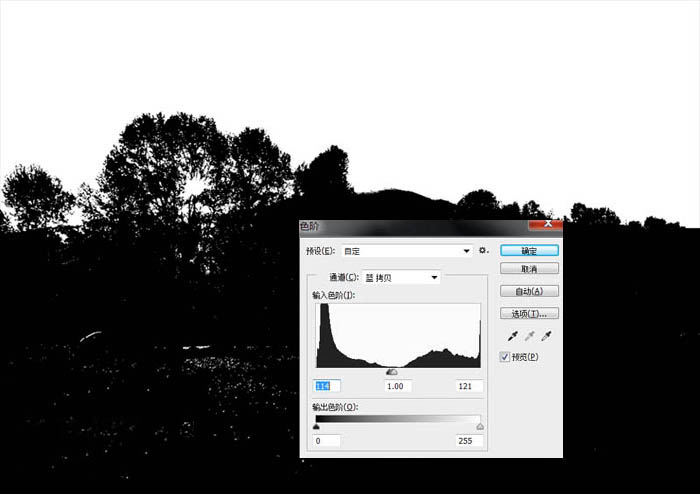Open the 通道 channel dropdown
This screenshot has height=494, width=700.
pos(401,278)
